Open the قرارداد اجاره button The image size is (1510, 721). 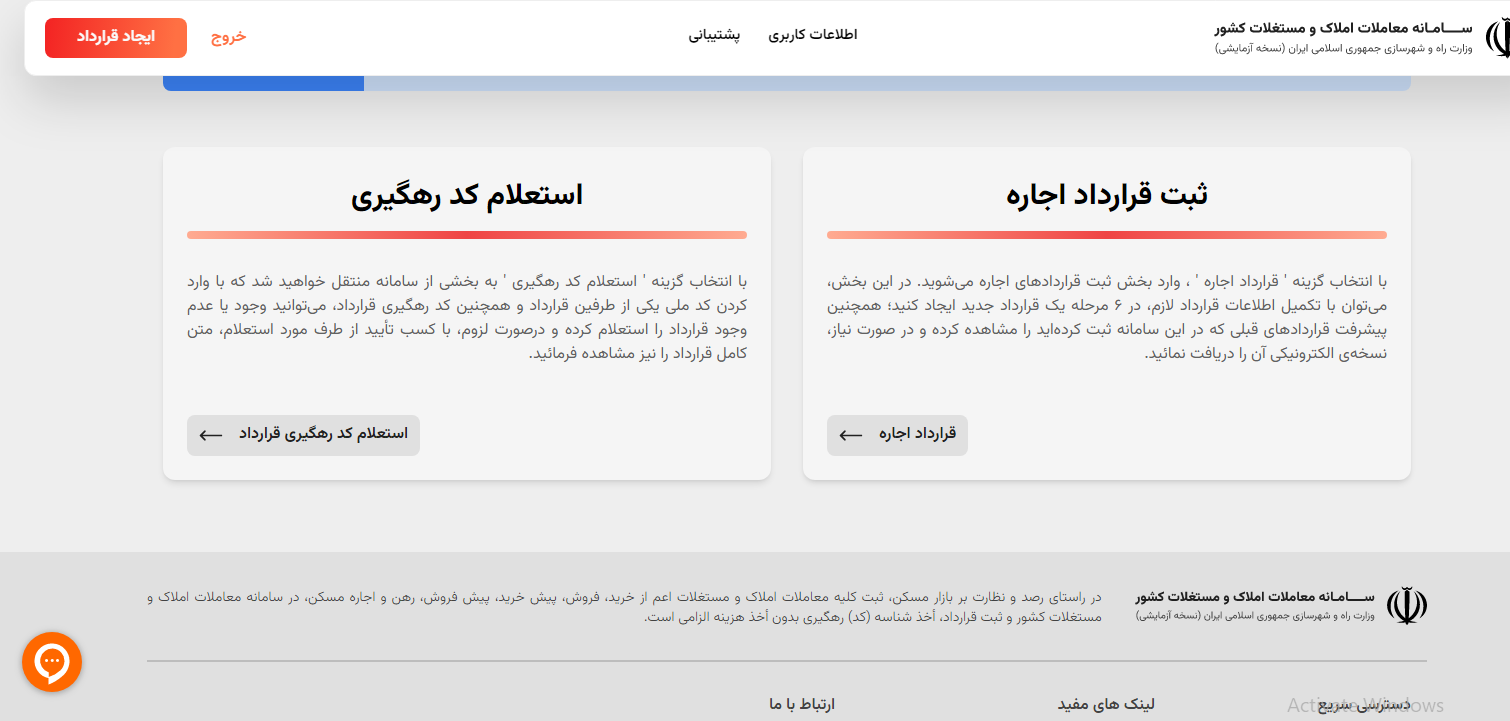[897, 435]
